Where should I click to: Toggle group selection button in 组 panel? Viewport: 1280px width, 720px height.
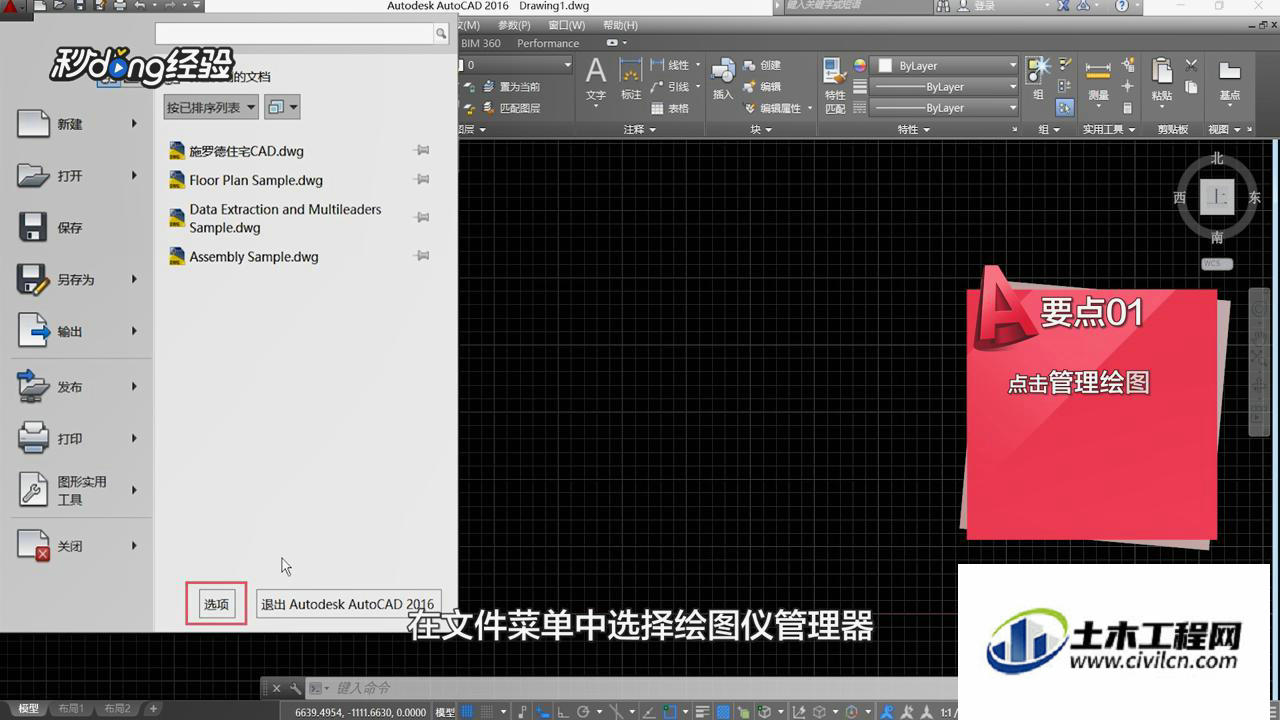click(1065, 107)
